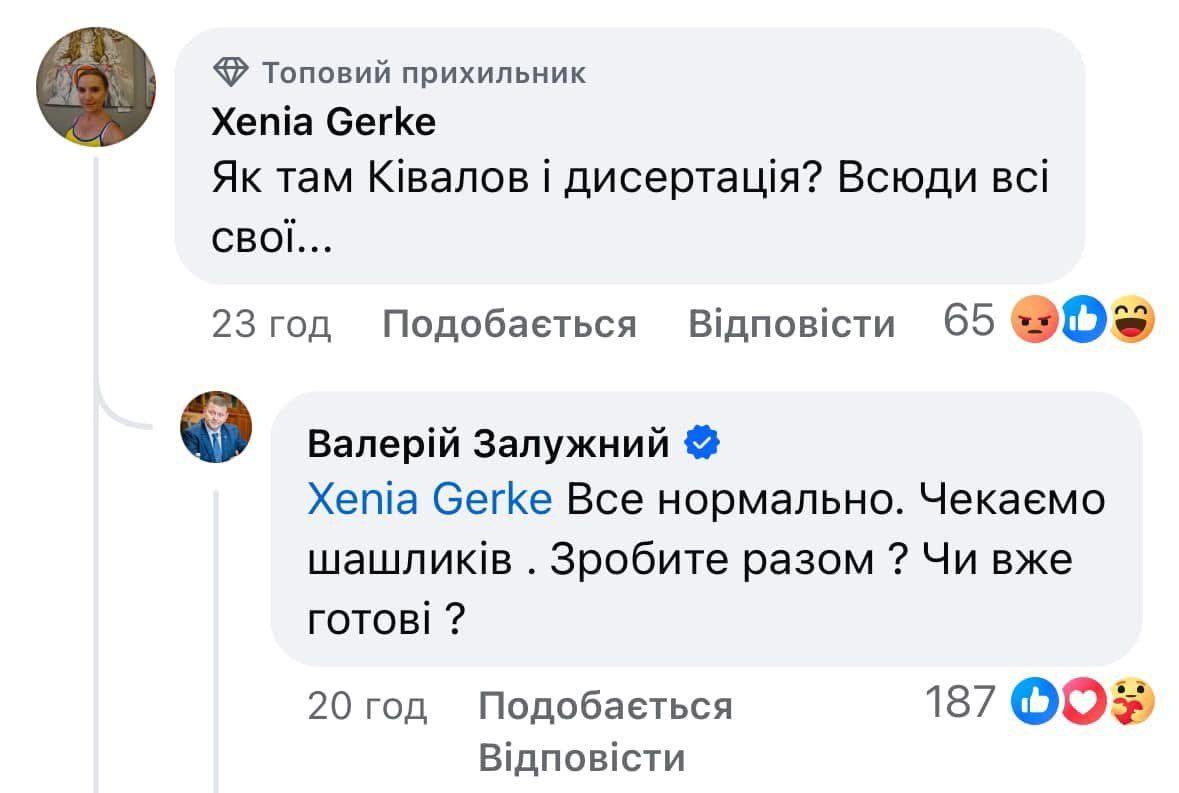Screen dimensions: 1179x793
Task: Open Xenia Gerke's profile picture
Action: (96, 87)
